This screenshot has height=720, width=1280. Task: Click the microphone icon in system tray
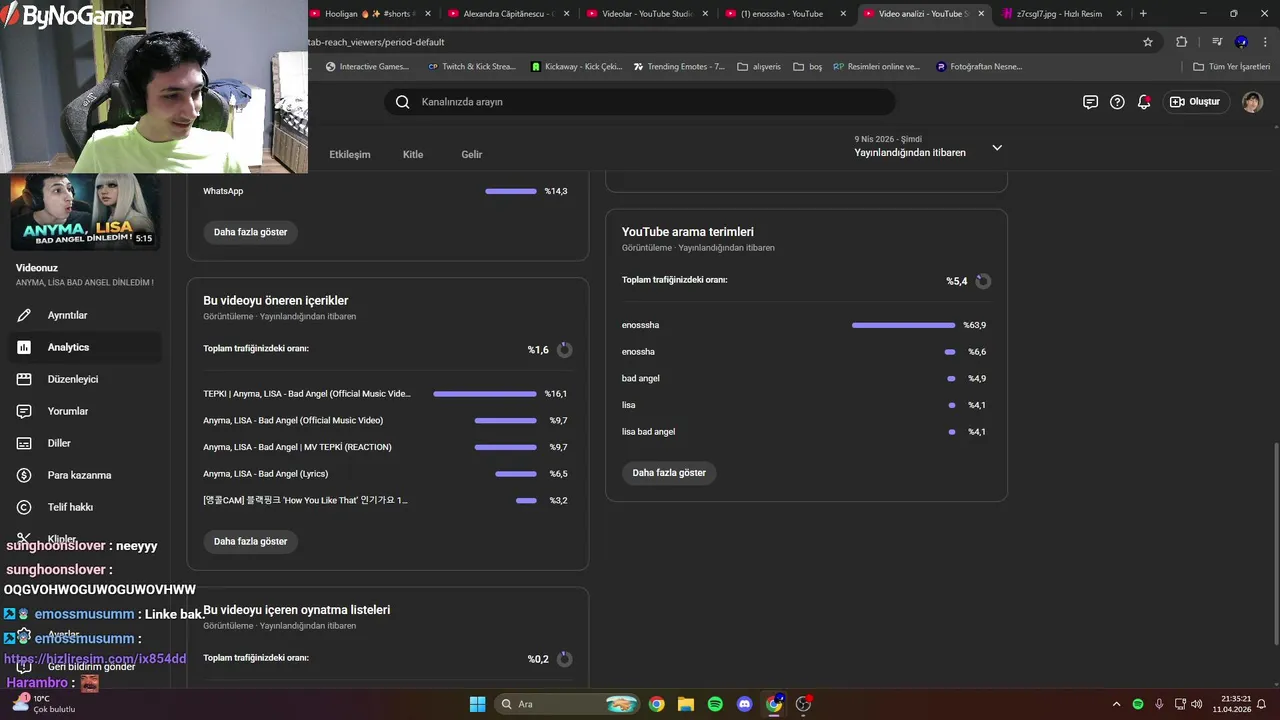[x=1159, y=704]
